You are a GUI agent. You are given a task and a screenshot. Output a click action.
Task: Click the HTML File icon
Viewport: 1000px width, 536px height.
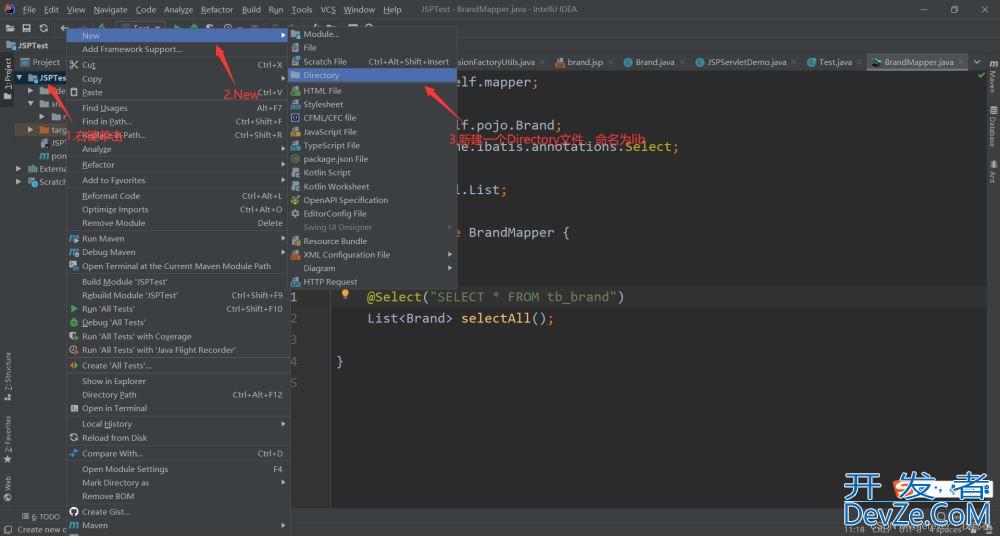295,91
